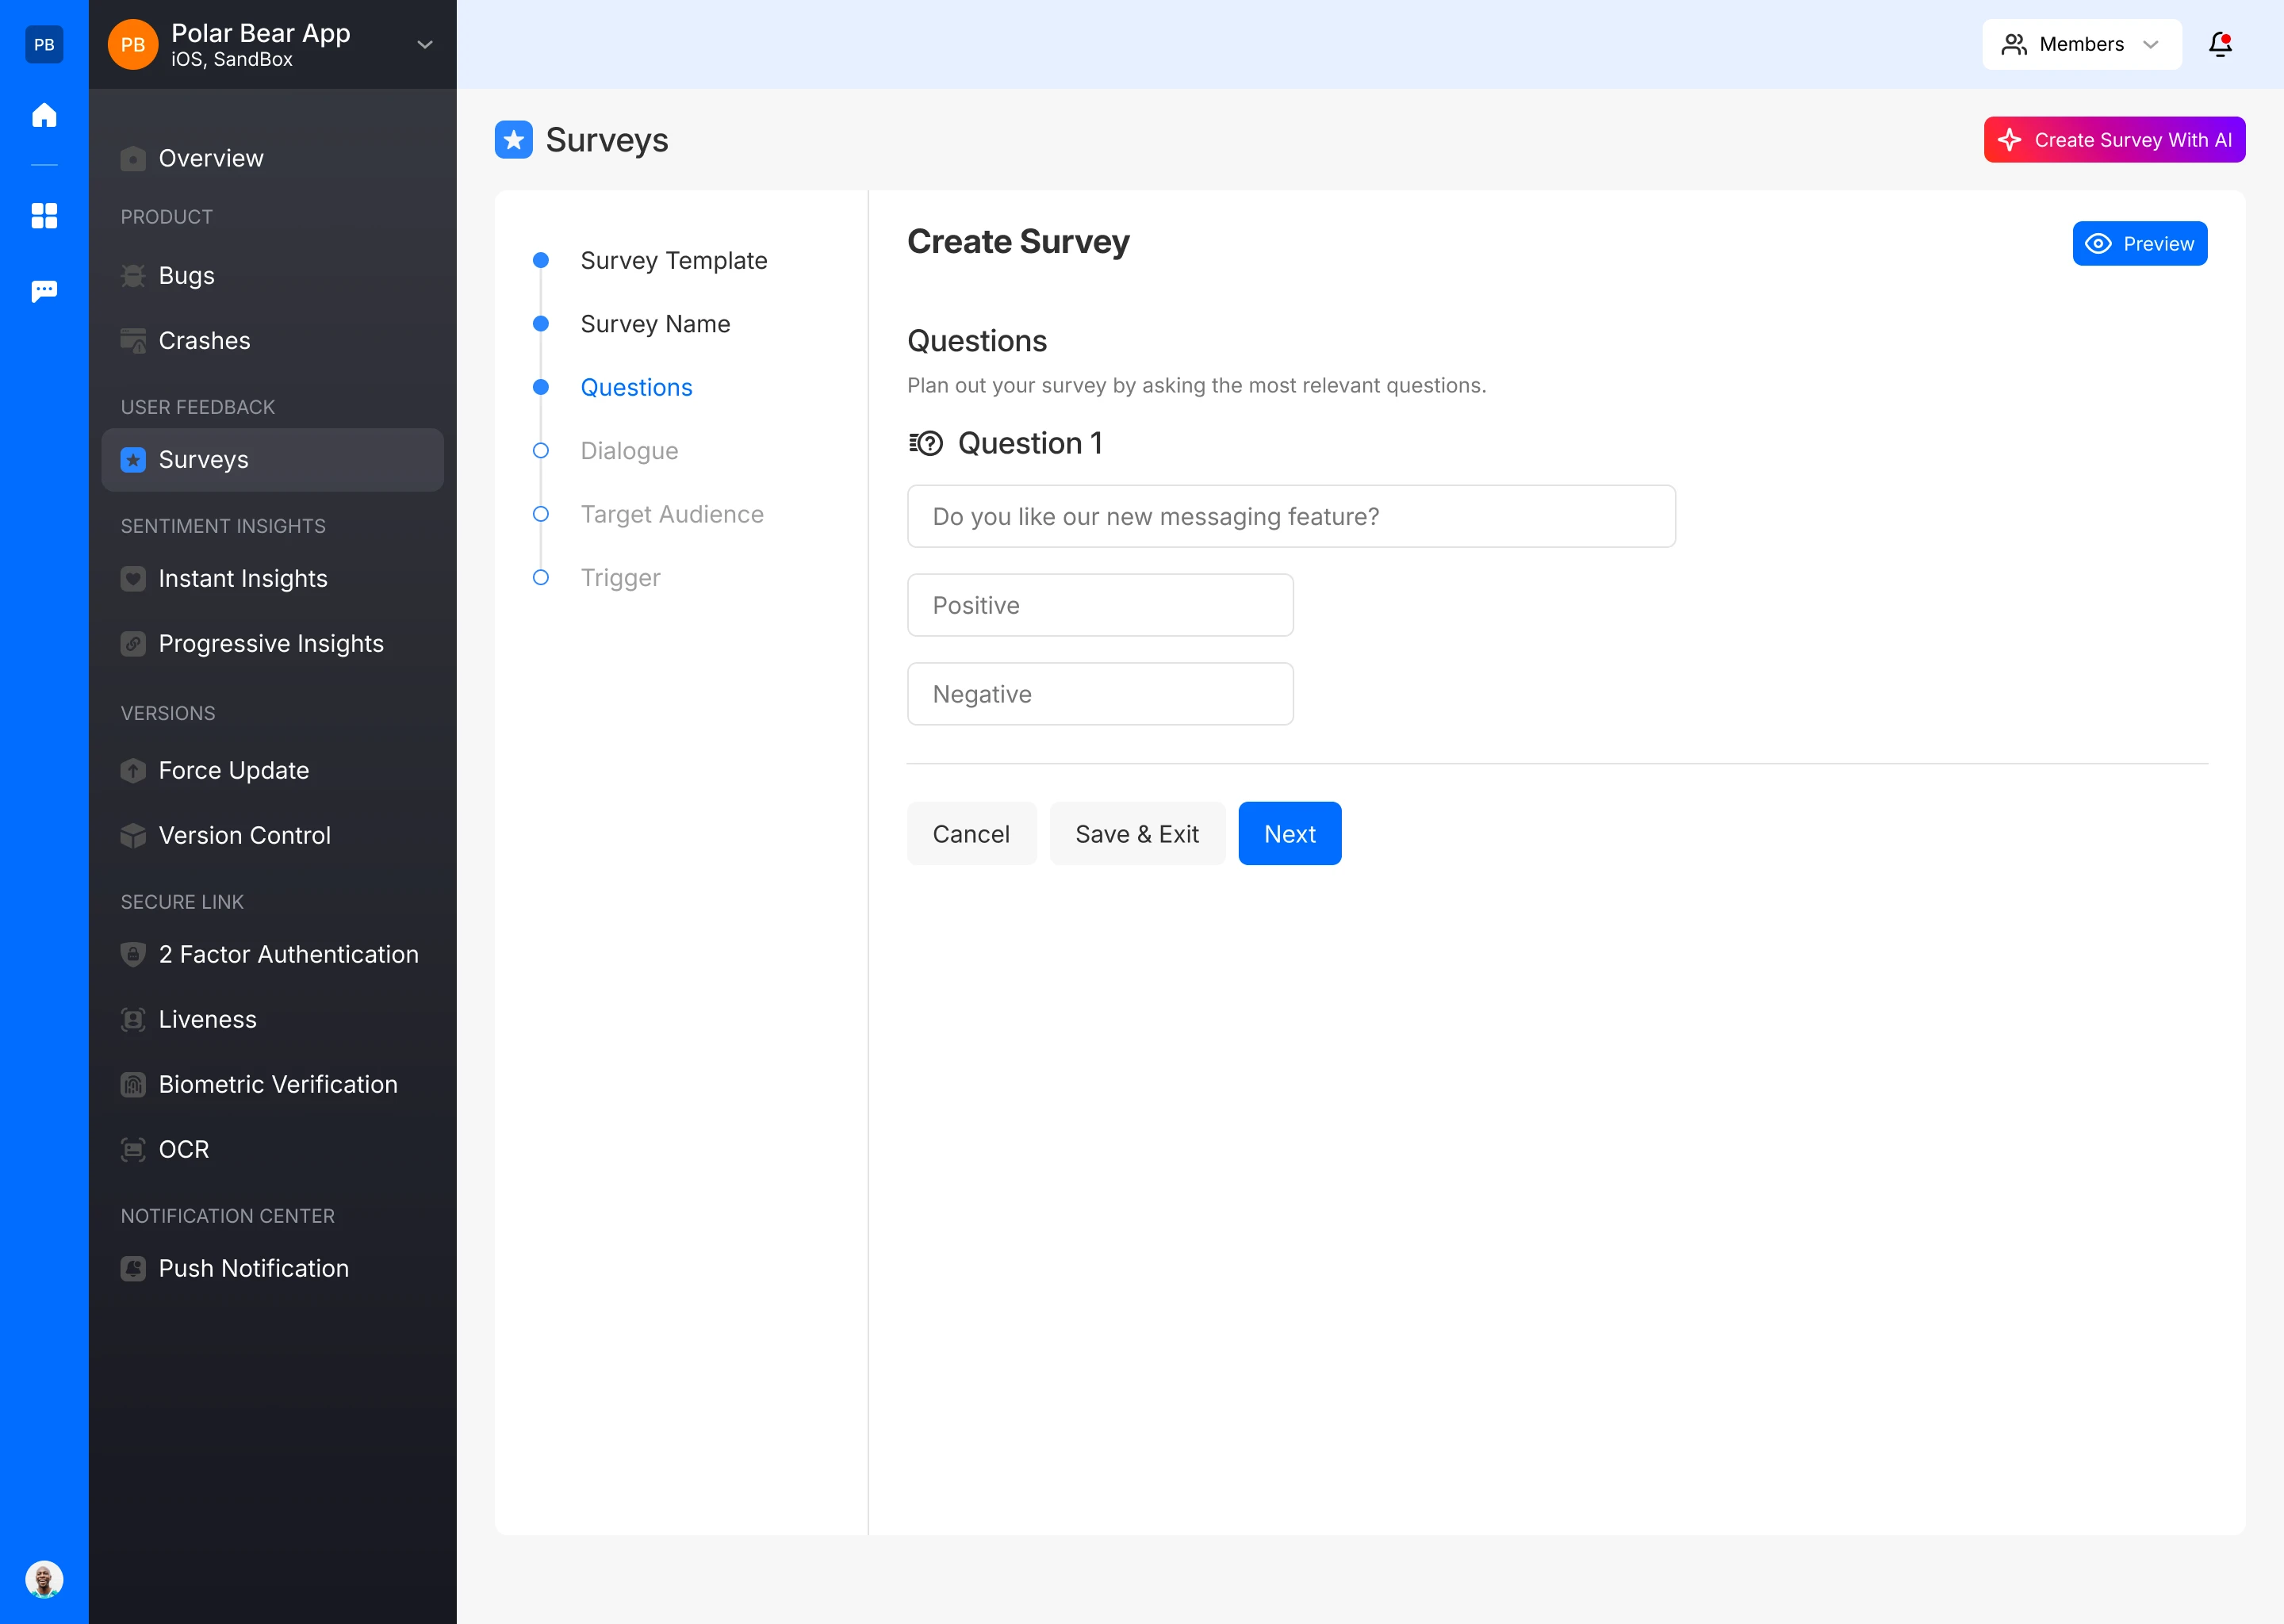
Task: Click the OCR scanner icon
Action: pos(133,1149)
